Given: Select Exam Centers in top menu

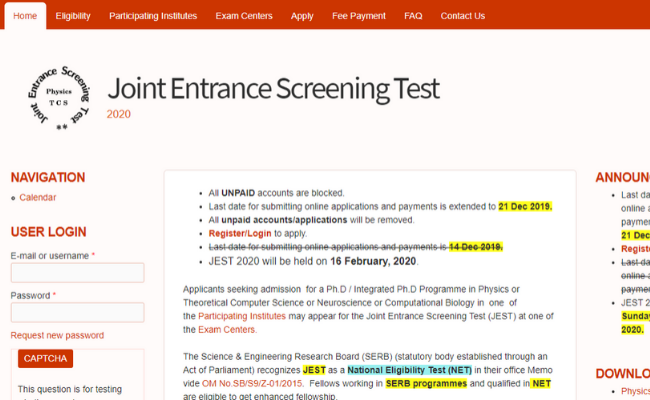Looking at the screenshot, I should pos(244,16).
